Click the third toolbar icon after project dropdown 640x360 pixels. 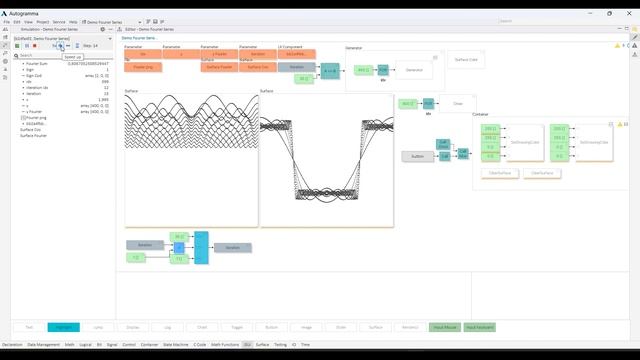pos(162,22)
